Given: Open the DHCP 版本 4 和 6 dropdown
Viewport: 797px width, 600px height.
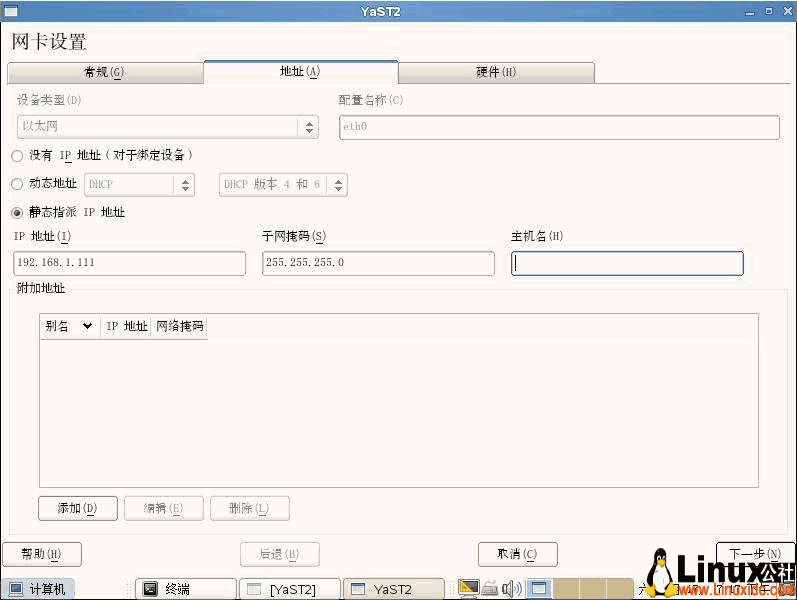Looking at the screenshot, I should (x=283, y=185).
